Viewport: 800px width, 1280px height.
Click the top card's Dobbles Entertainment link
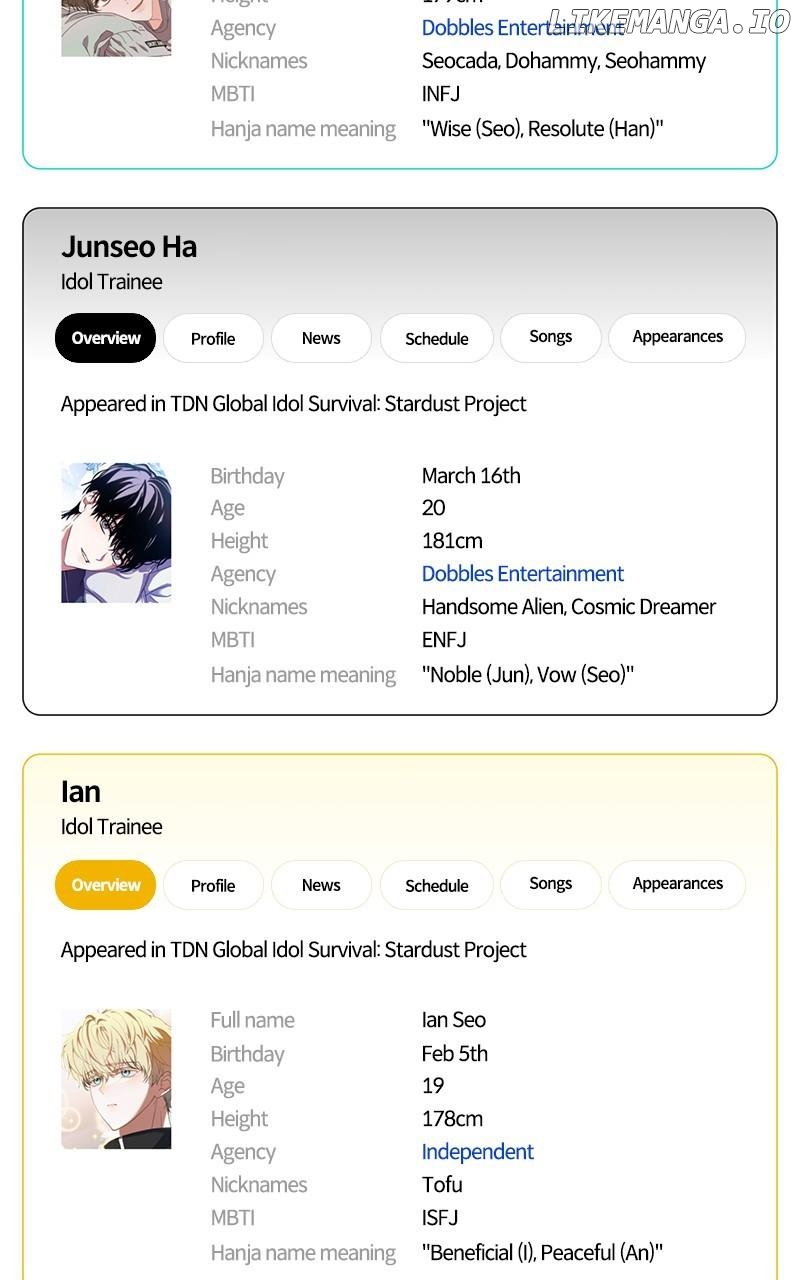(x=500, y=28)
